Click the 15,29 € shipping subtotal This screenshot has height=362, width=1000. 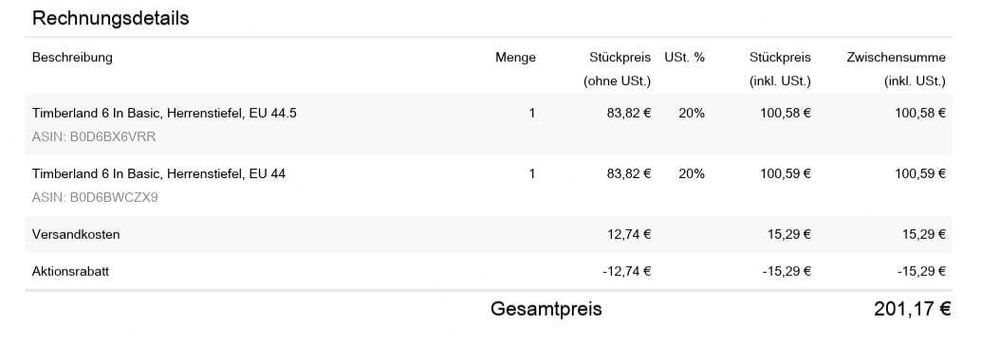[x=923, y=235]
